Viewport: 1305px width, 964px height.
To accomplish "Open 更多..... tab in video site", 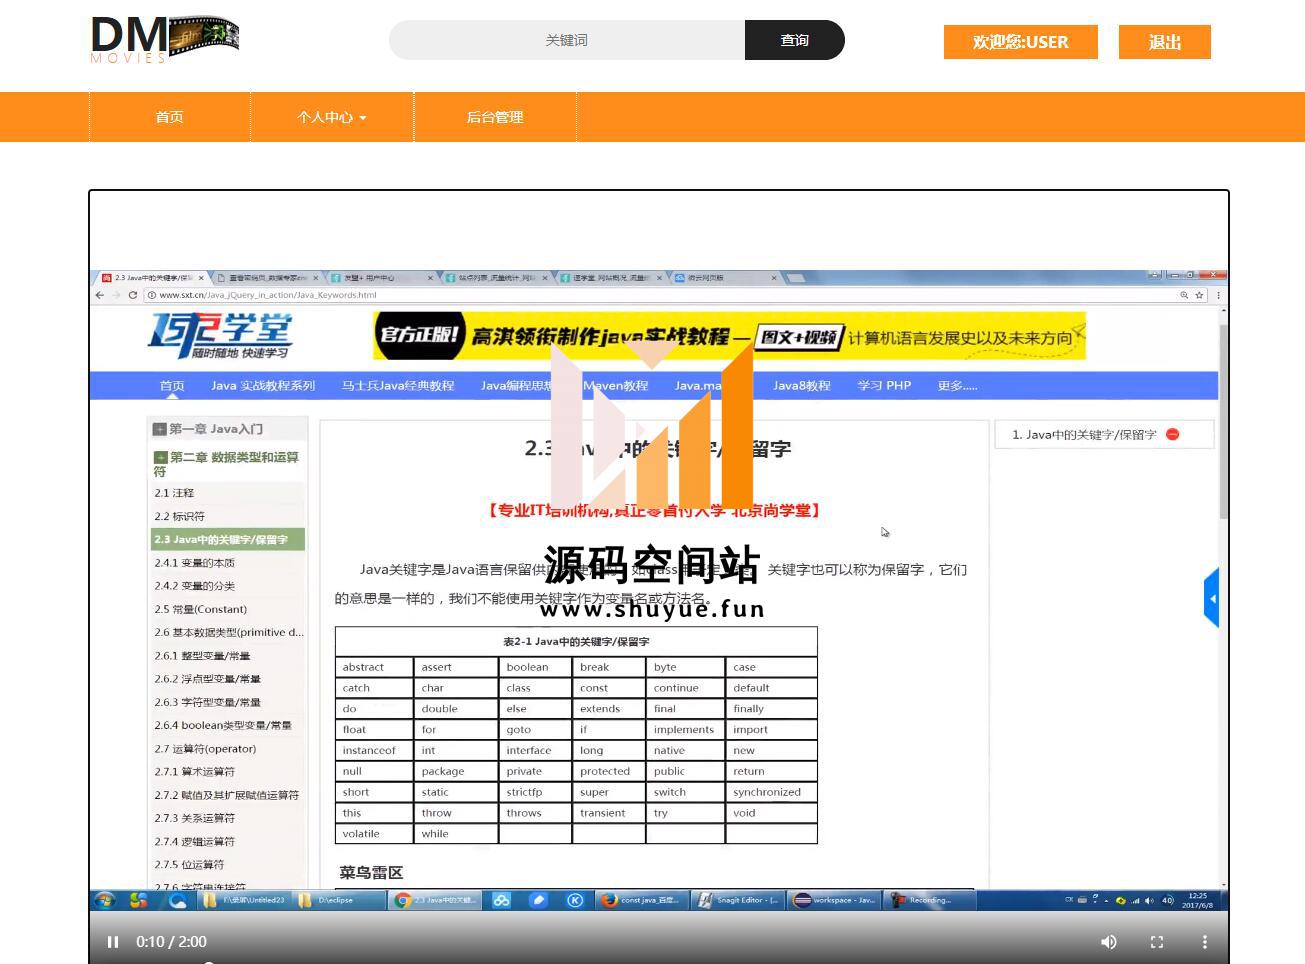I will (957, 385).
